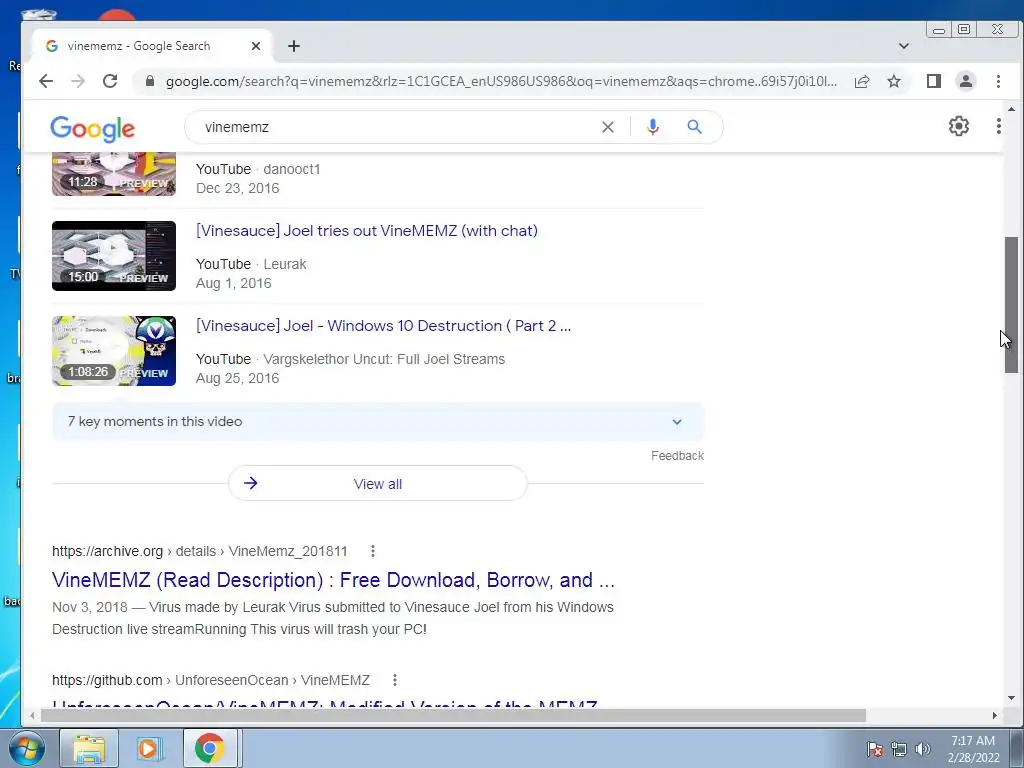The width and height of the screenshot is (1024, 768).
Task: Start voice search with the microphone icon
Action: point(652,127)
